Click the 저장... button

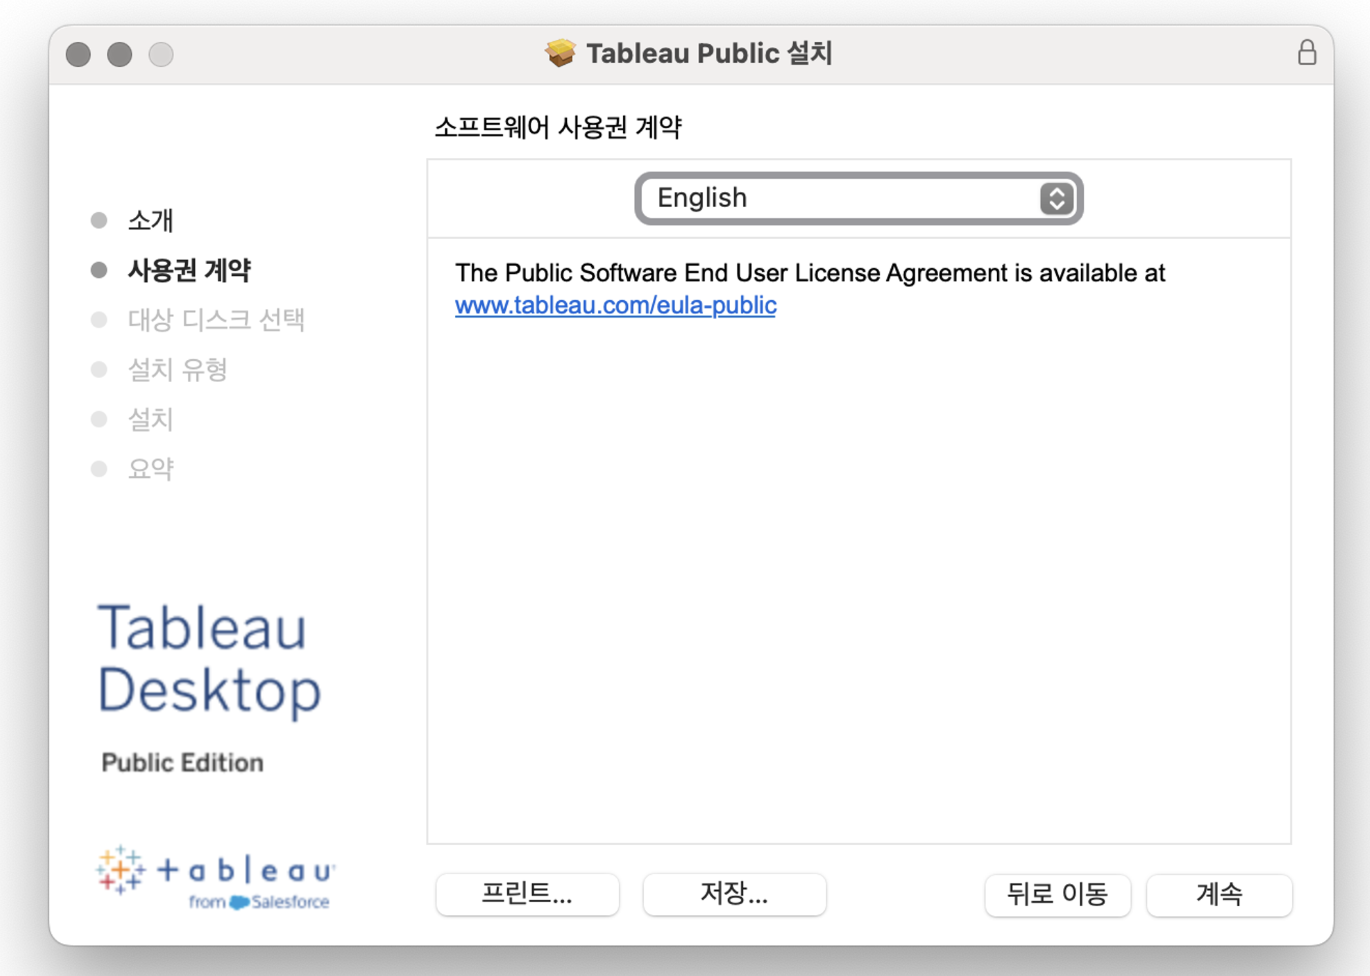pos(734,894)
